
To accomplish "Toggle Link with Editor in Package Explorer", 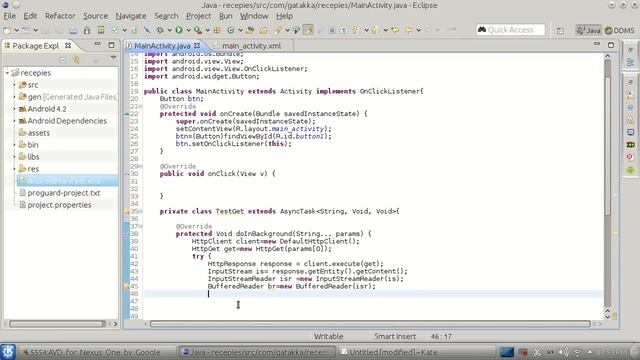I will [x=76, y=60].
